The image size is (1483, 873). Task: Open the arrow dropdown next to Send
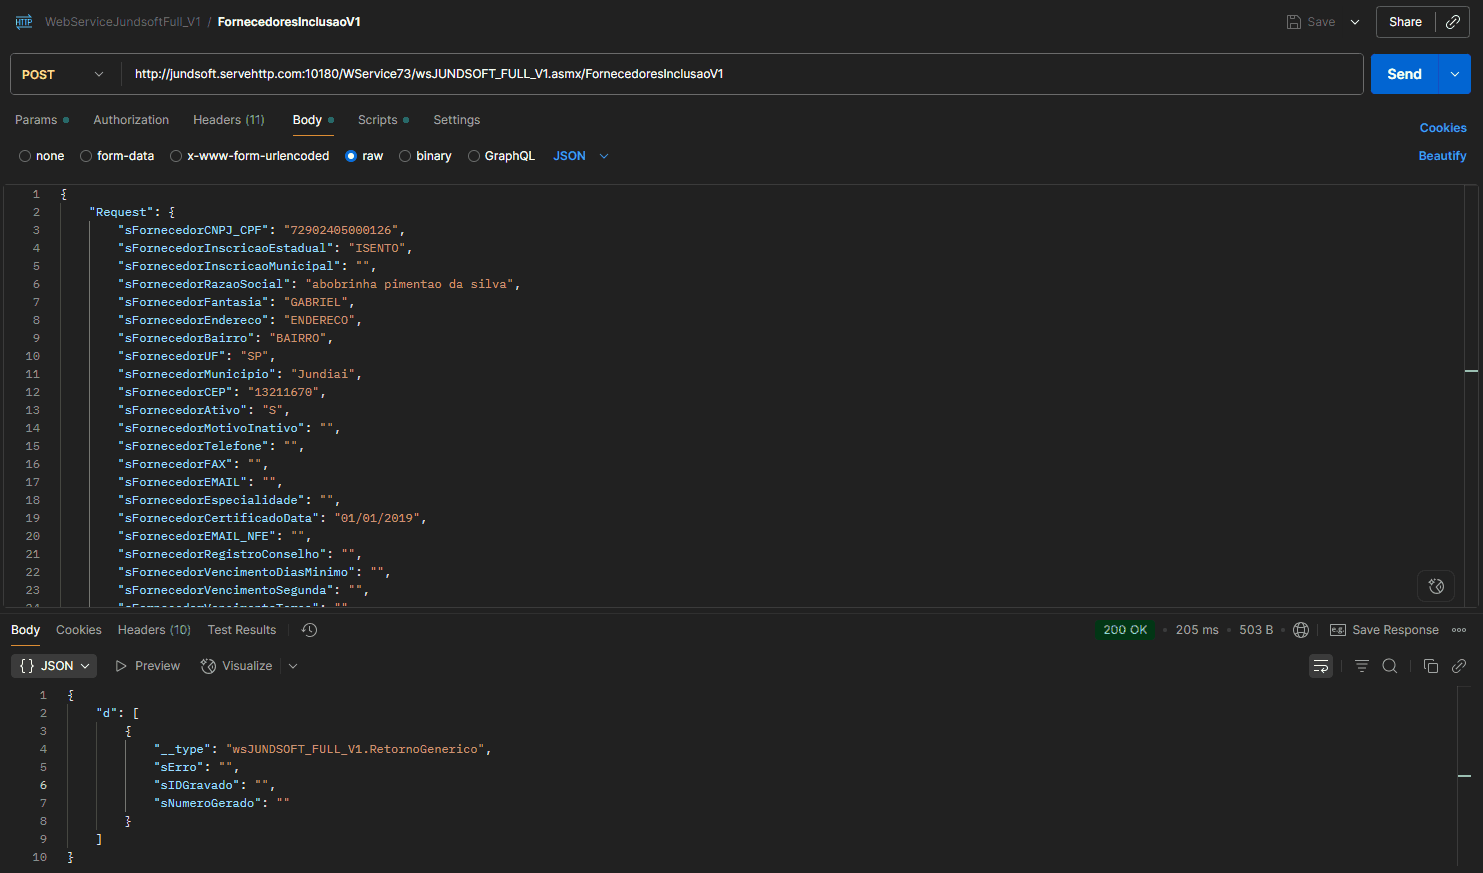click(1454, 74)
